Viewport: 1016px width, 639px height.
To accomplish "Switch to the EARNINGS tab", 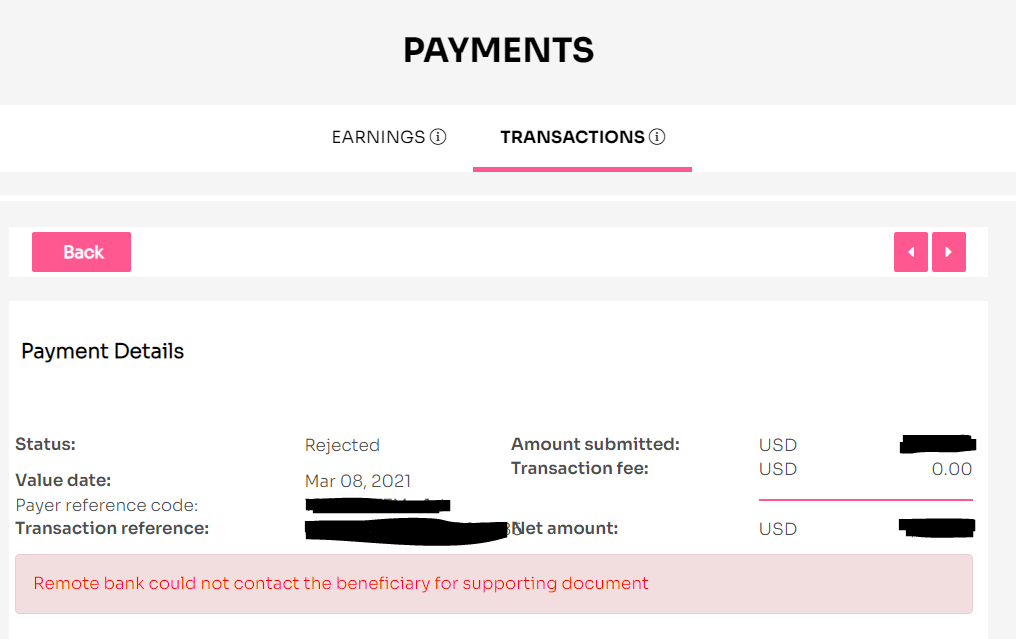I will coord(378,137).
